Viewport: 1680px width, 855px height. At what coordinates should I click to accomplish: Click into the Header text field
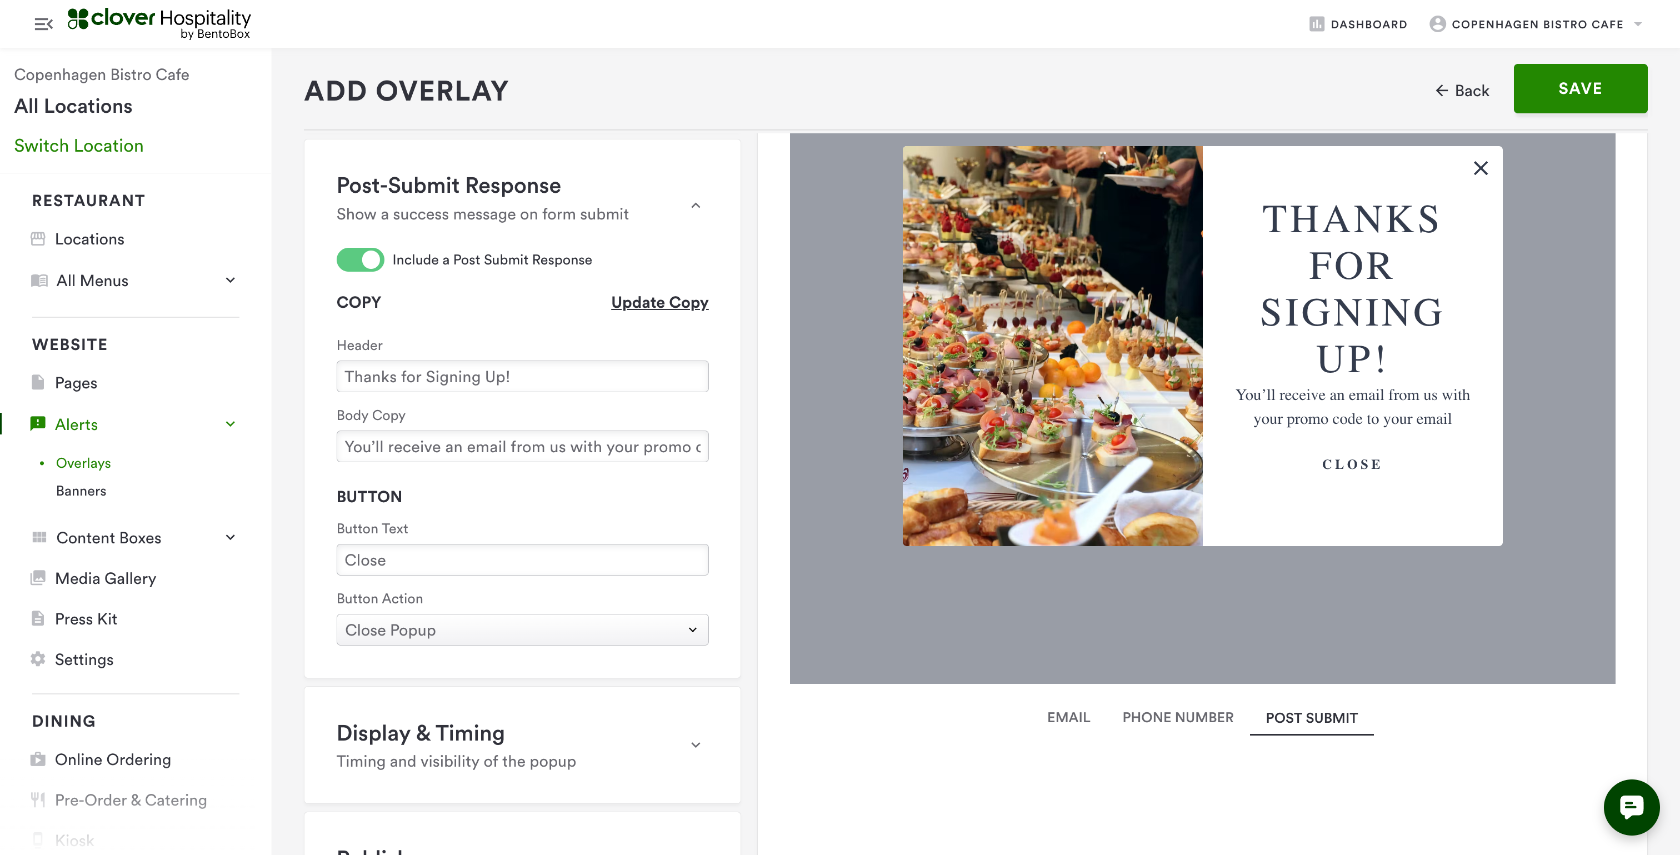(x=523, y=376)
